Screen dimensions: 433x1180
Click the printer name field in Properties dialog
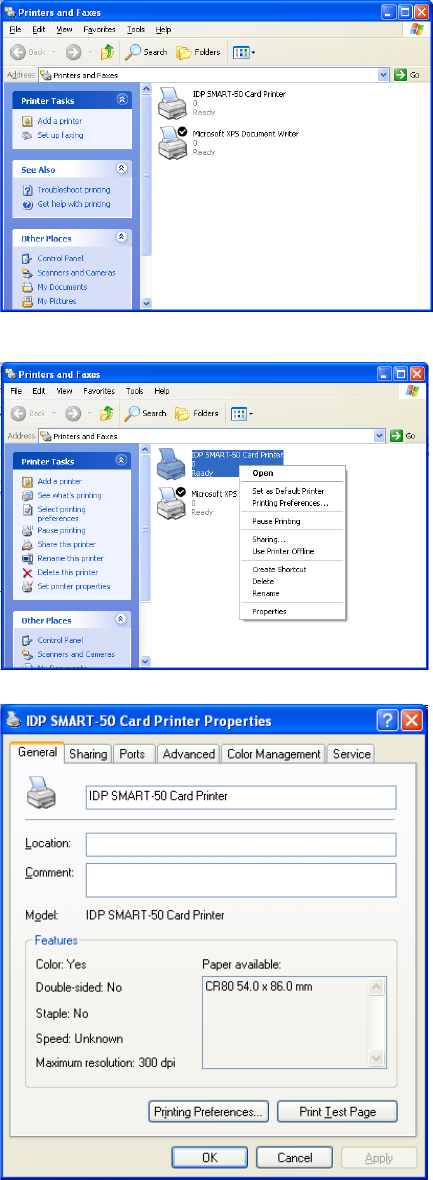(x=241, y=797)
